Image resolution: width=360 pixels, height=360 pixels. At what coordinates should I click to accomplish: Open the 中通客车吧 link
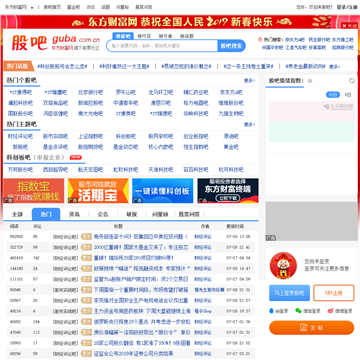[x=125, y=103]
